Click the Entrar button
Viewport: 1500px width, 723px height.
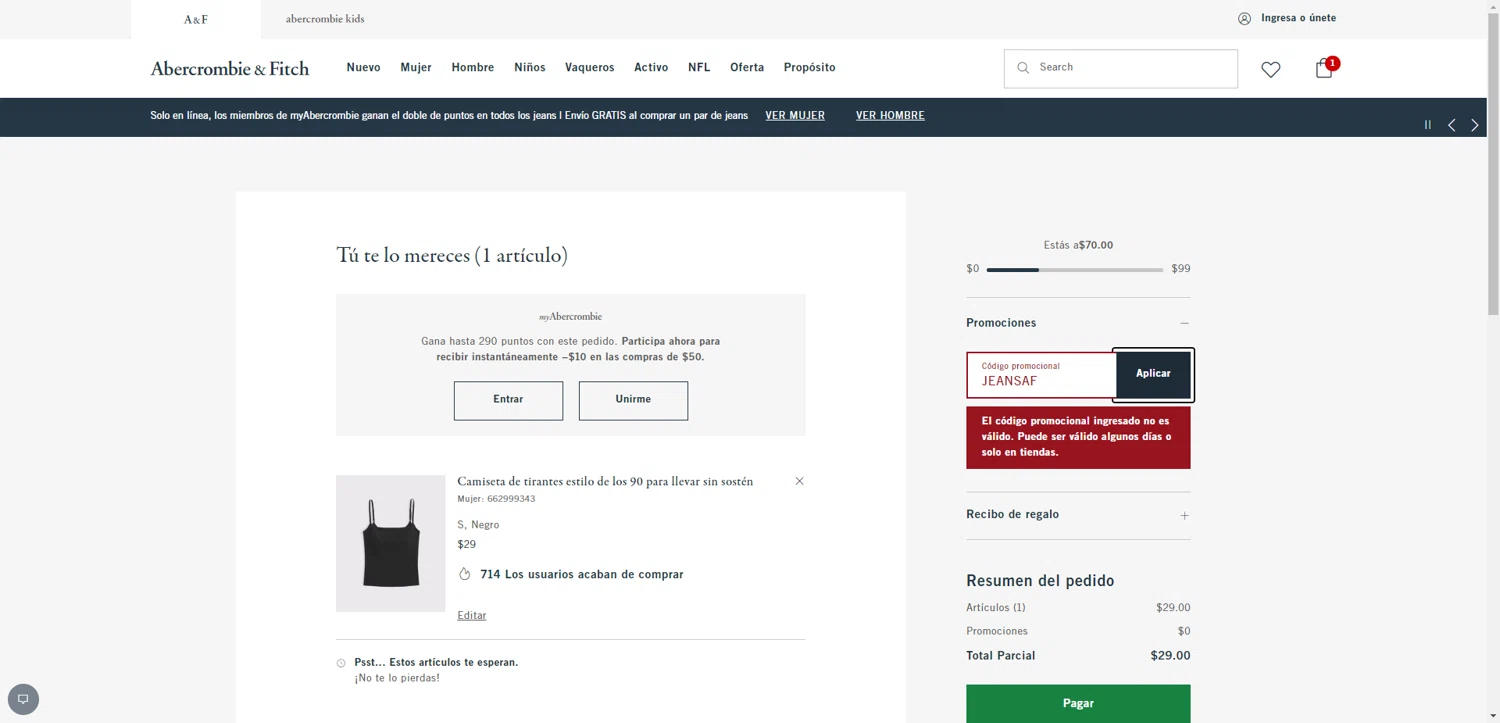(508, 400)
